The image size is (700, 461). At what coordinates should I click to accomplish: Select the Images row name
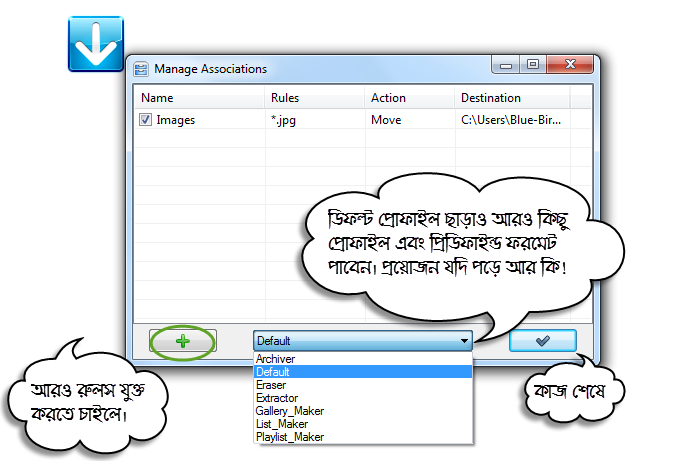175,120
